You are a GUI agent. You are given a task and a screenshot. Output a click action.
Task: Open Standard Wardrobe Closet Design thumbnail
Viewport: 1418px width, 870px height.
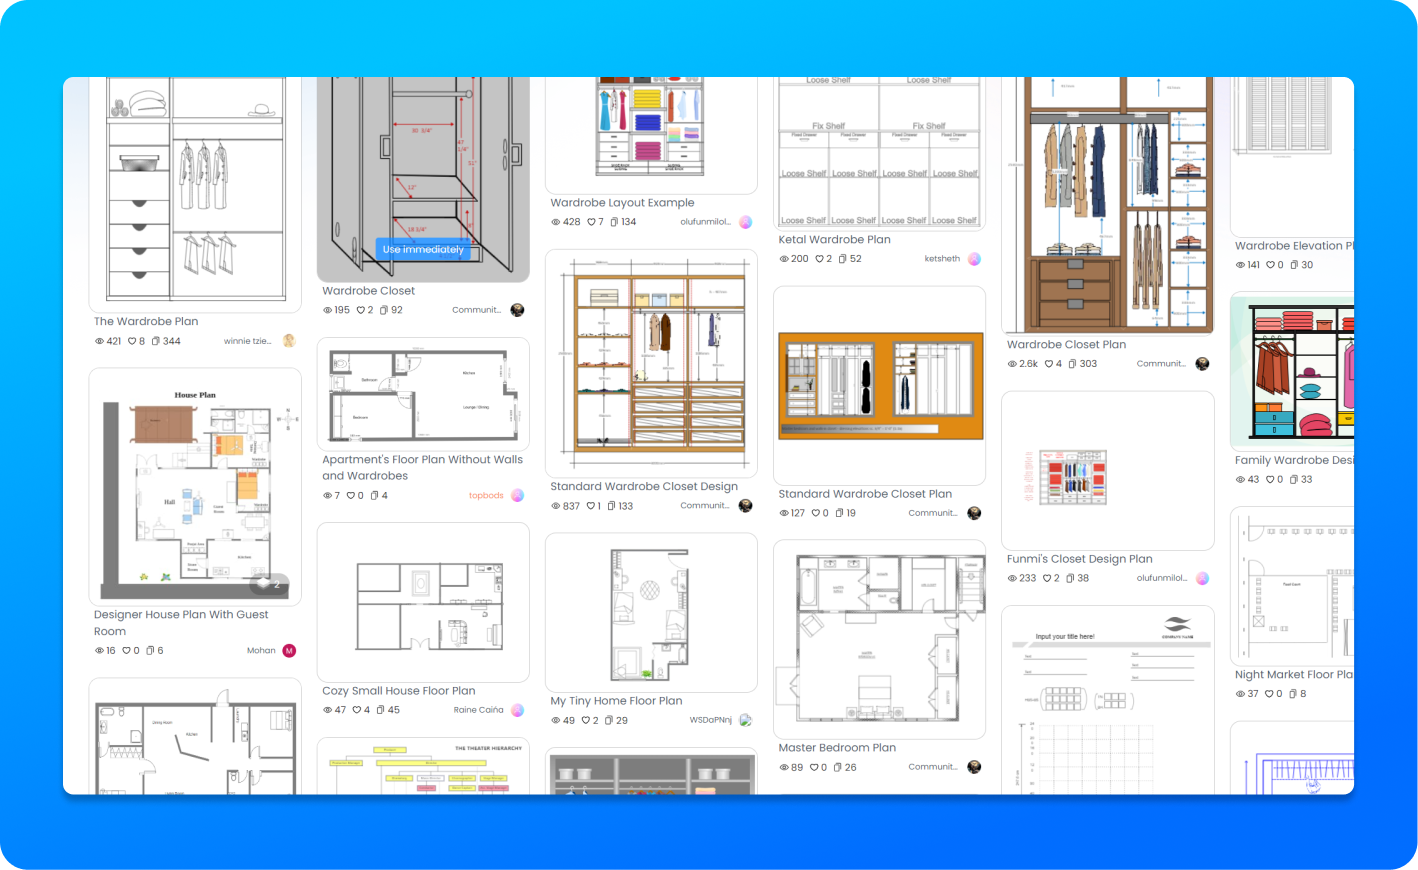tap(651, 364)
